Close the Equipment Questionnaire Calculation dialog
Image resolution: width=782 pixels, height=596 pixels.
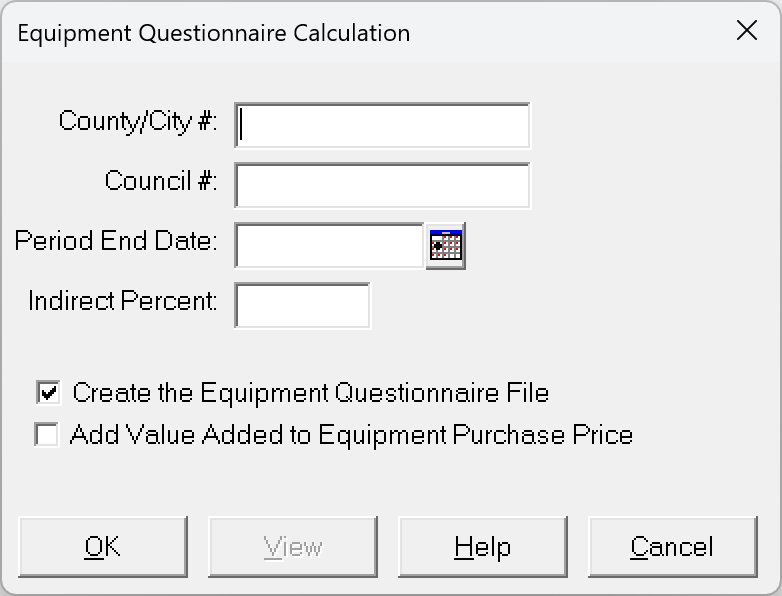coord(746,31)
